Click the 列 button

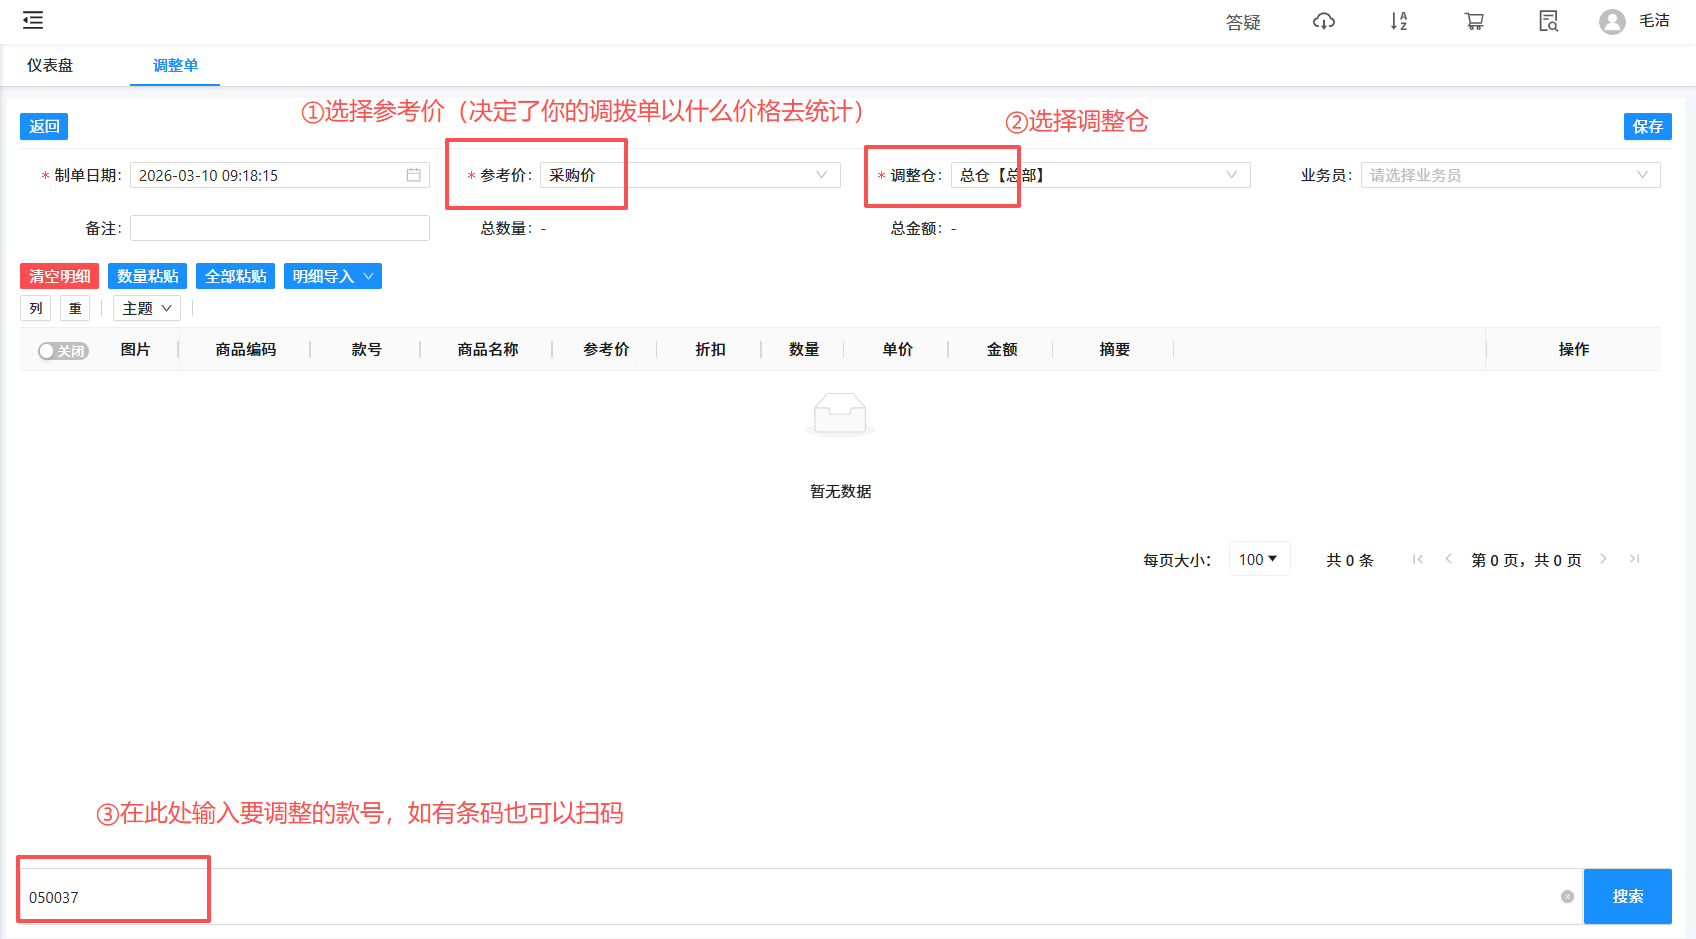(x=35, y=308)
